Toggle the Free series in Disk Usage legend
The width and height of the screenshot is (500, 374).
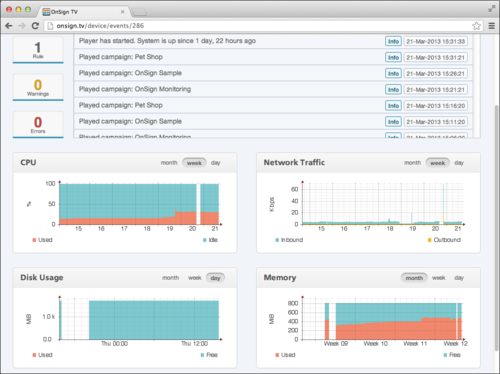pos(209,355)
